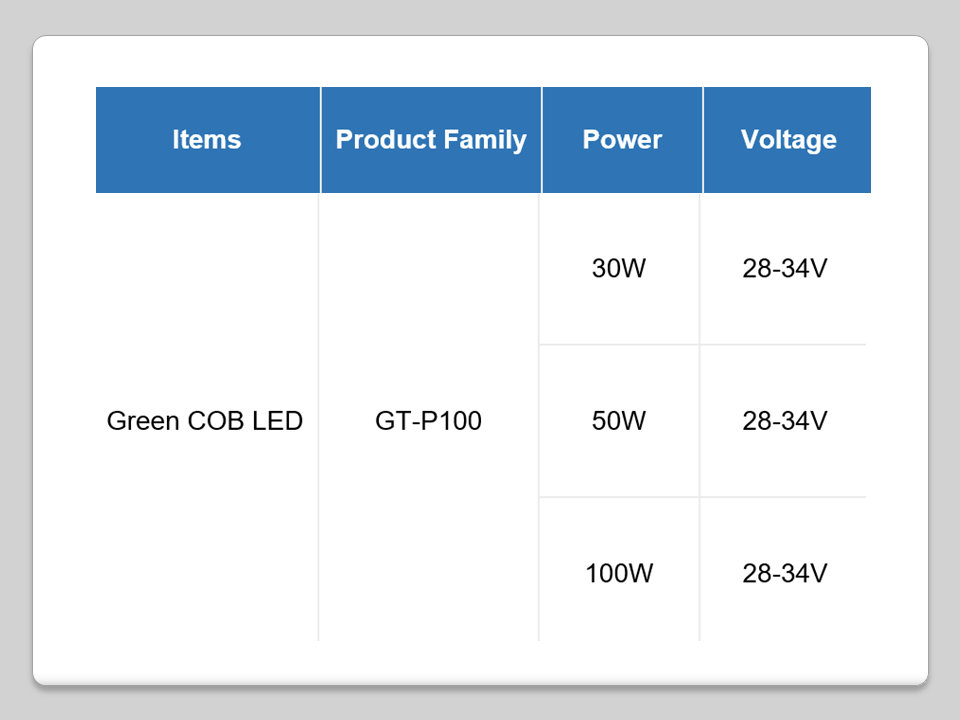The height and width of the screenshot is (720, 960).
Task: Select the Product Family header cell
Action: [x=431, y=140]
